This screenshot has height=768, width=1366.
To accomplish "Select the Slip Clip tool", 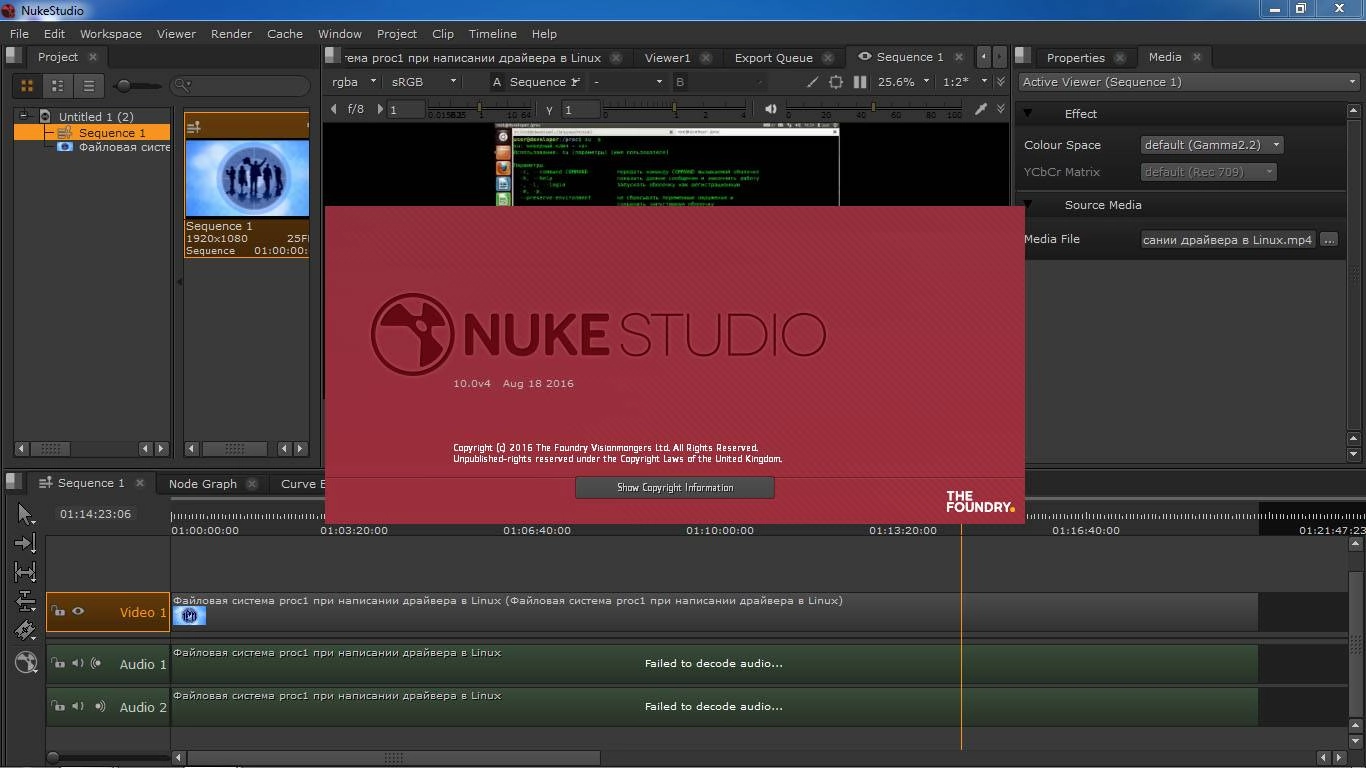I will click(25, 572).
